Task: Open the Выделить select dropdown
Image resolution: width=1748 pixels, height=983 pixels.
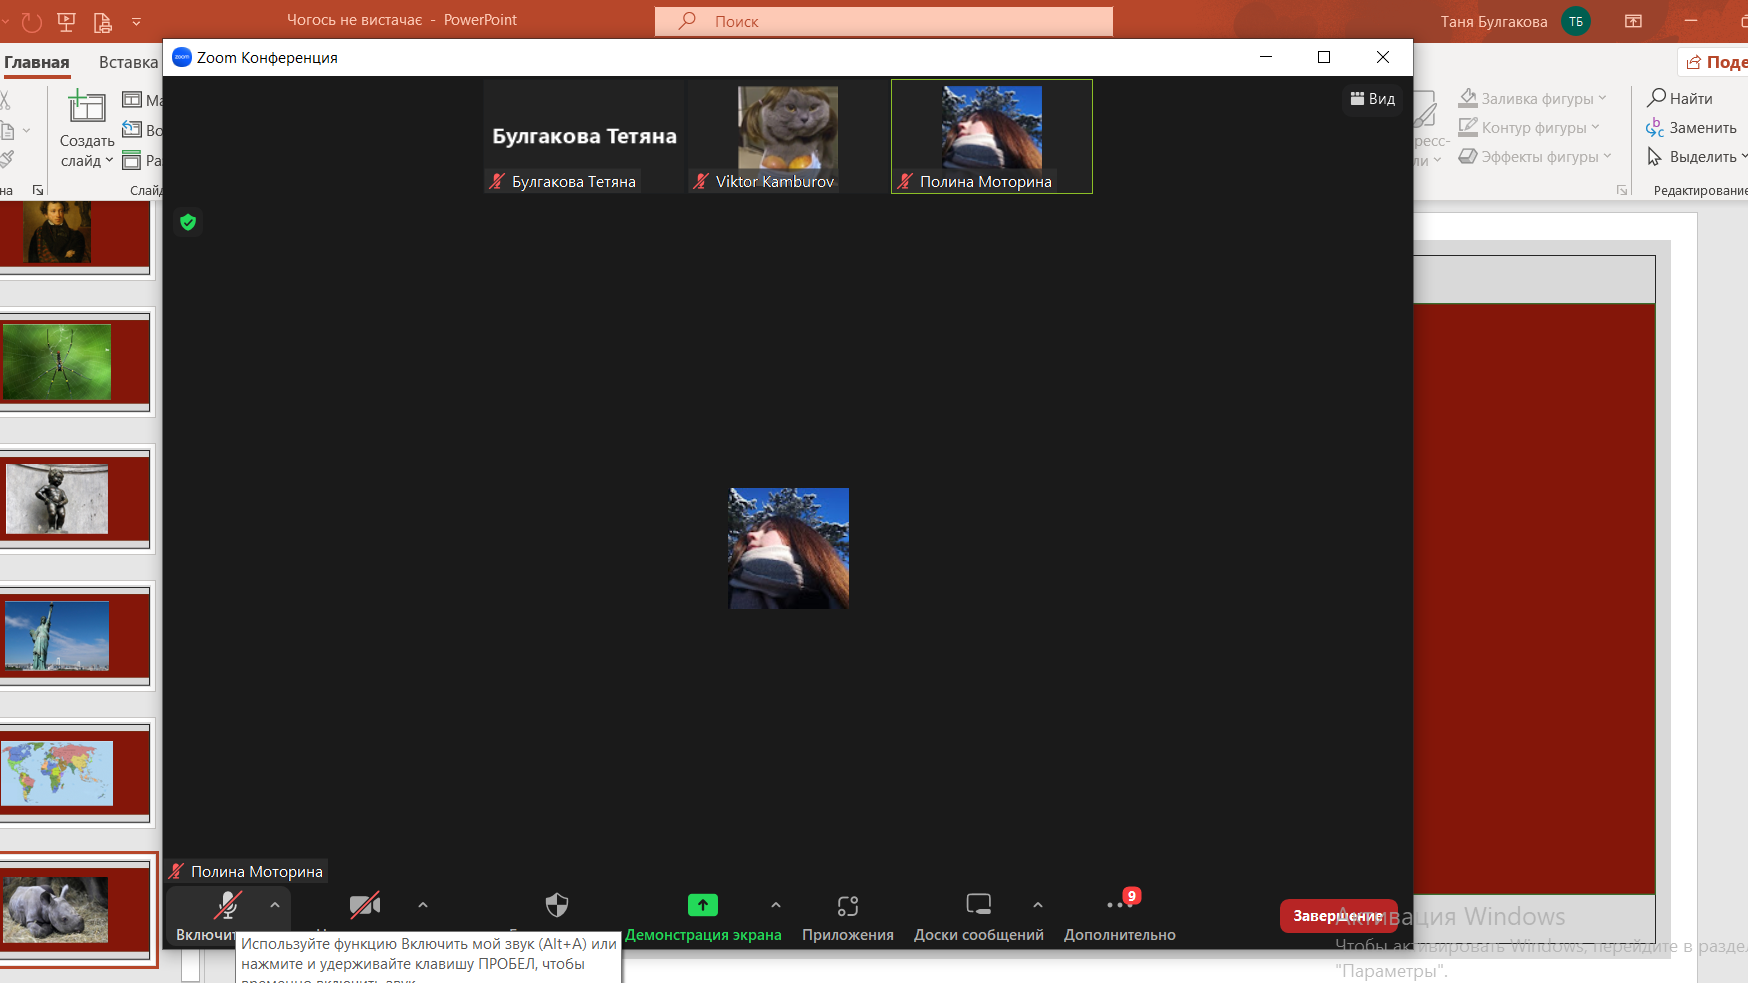Action: (x=1696, y=156)
